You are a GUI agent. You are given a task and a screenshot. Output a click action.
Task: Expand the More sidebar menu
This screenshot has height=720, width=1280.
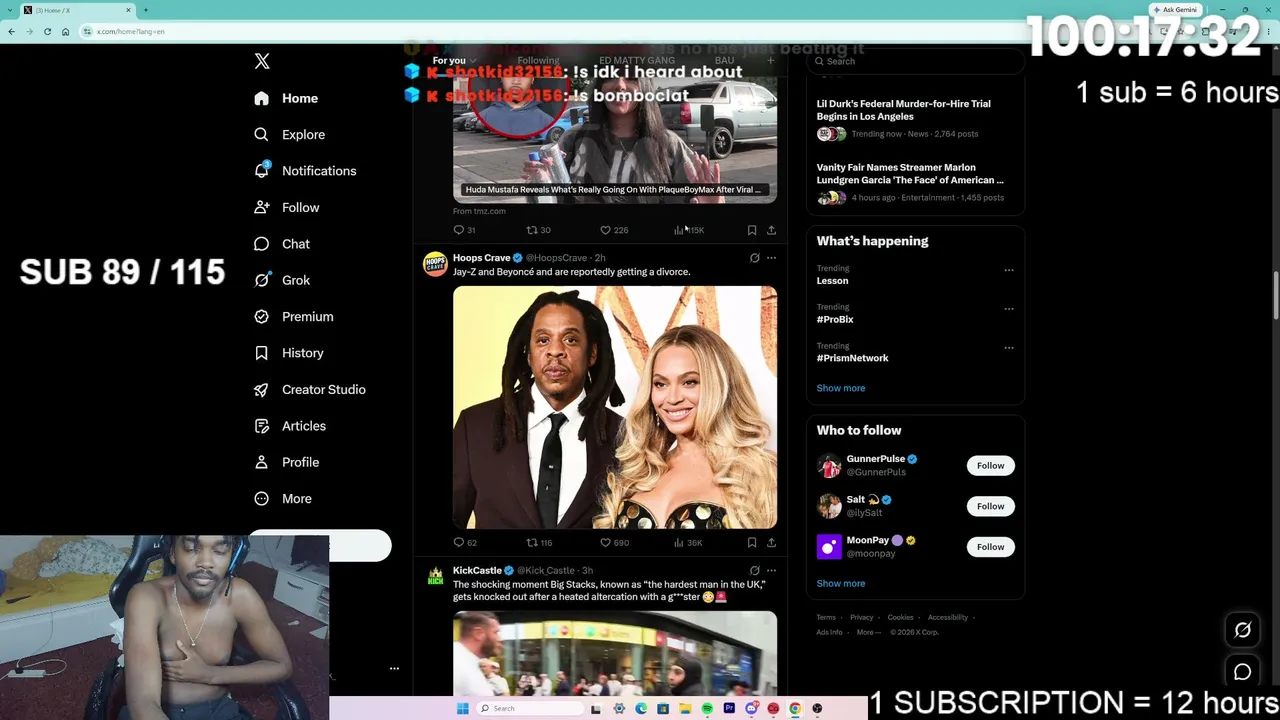click(283, 498)
